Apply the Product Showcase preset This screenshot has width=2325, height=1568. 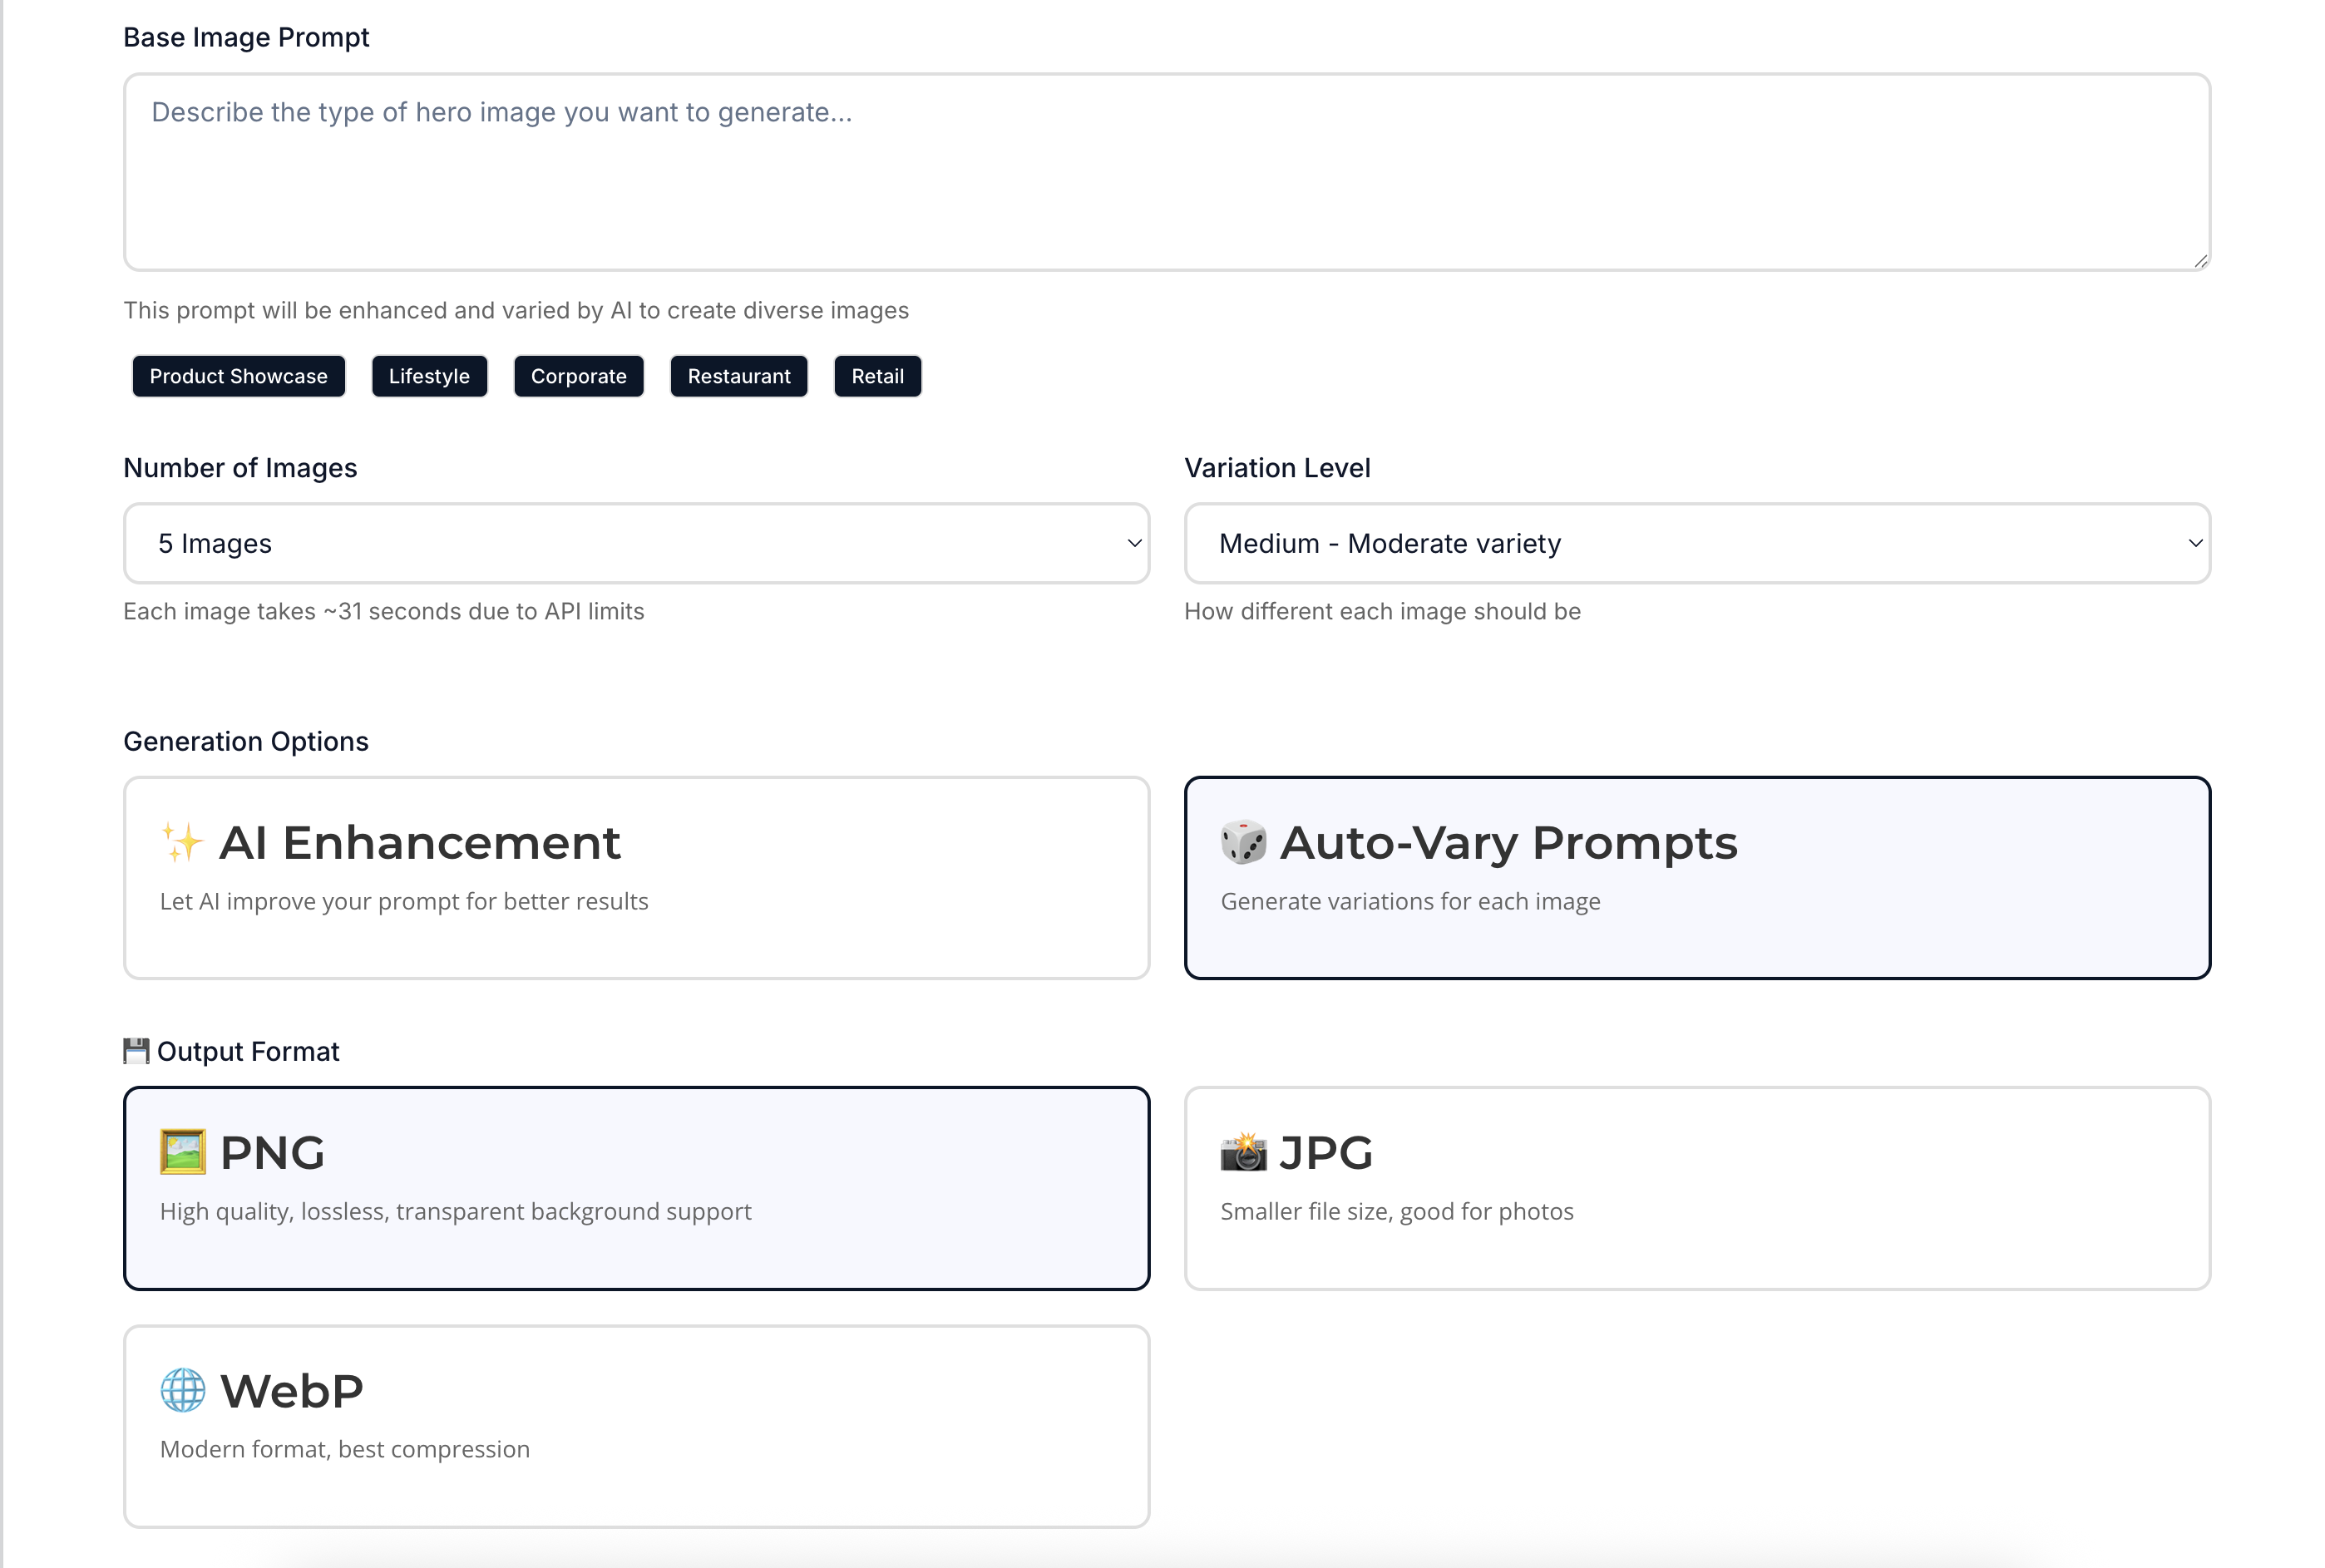click(238, 376)
